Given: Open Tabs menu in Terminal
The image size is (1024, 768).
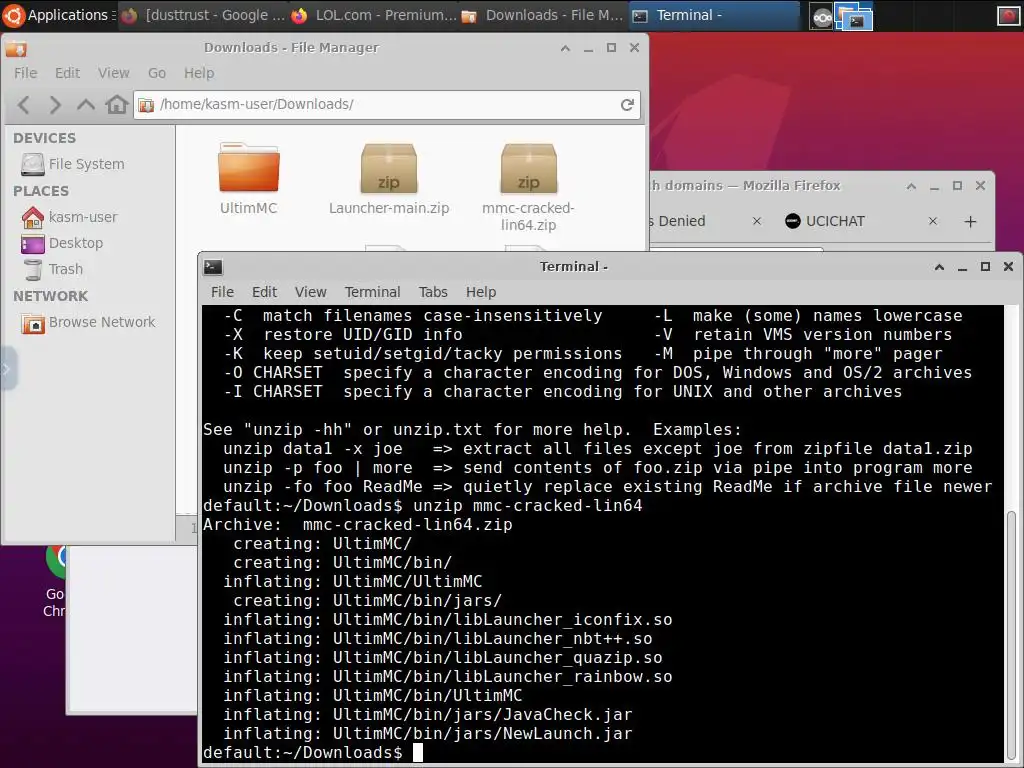Looking at the screenshot, I should click(433, 292).
